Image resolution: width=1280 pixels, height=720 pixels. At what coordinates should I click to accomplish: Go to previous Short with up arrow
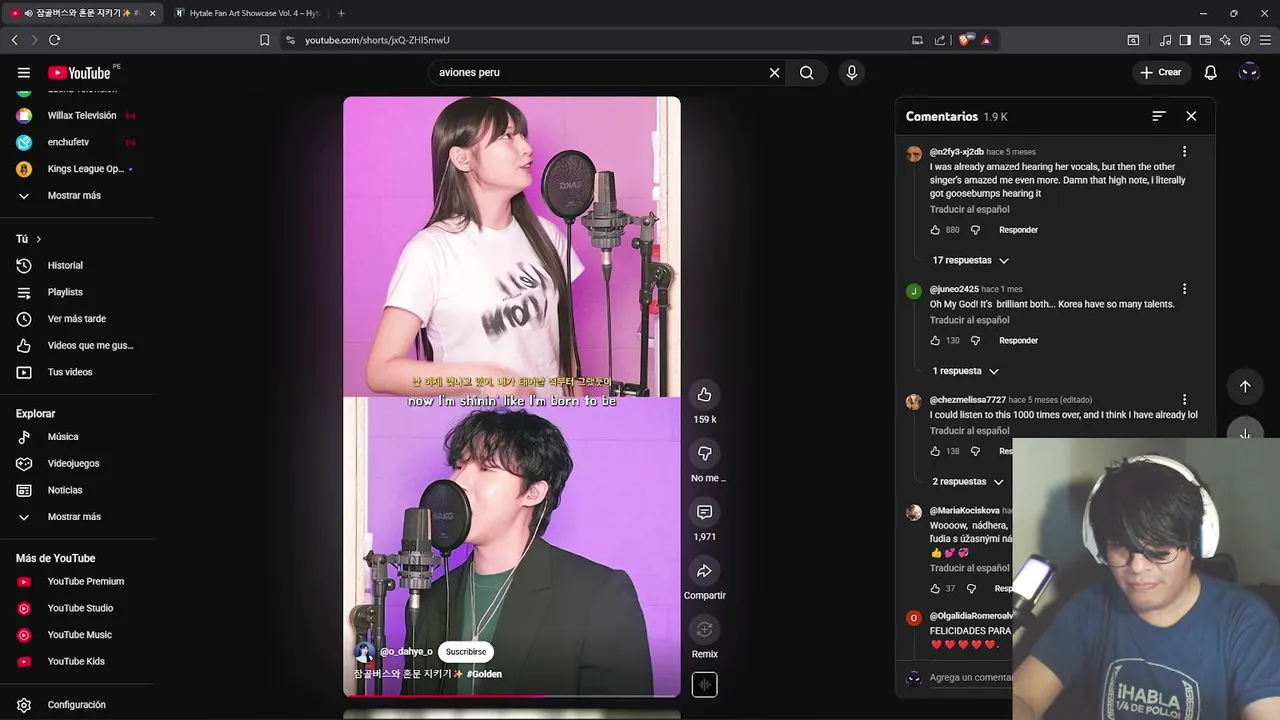1245,386
